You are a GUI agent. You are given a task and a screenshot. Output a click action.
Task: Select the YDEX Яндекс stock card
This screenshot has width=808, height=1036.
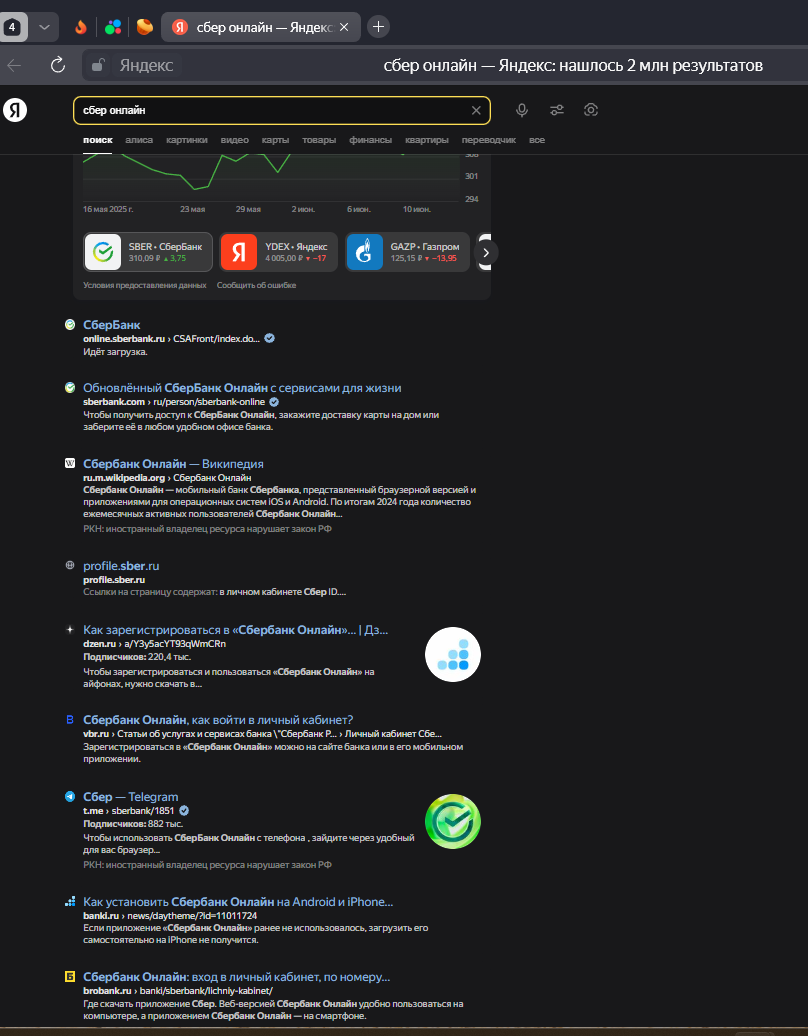278,252
